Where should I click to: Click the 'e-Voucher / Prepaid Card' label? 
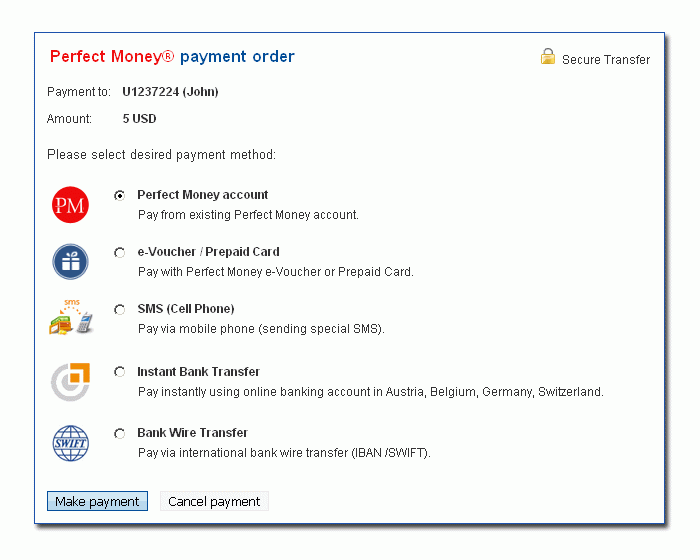pos(208,252)
